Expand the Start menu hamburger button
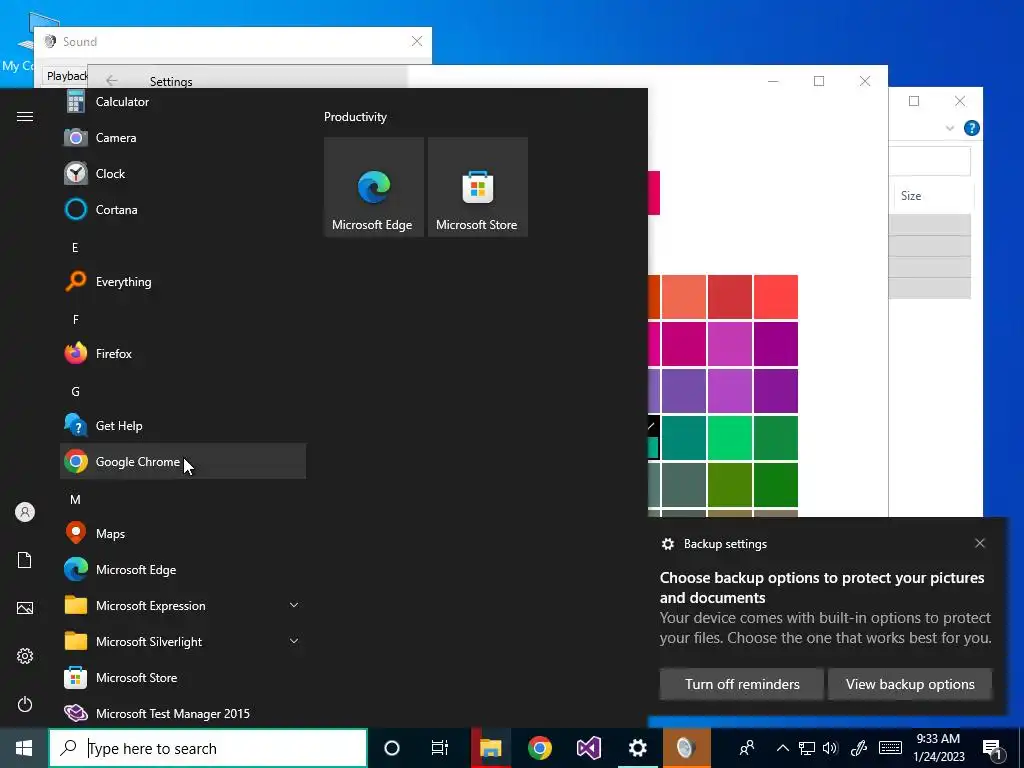The width and height of the screenshot is (1024, 768). click(x=25, y=117)
